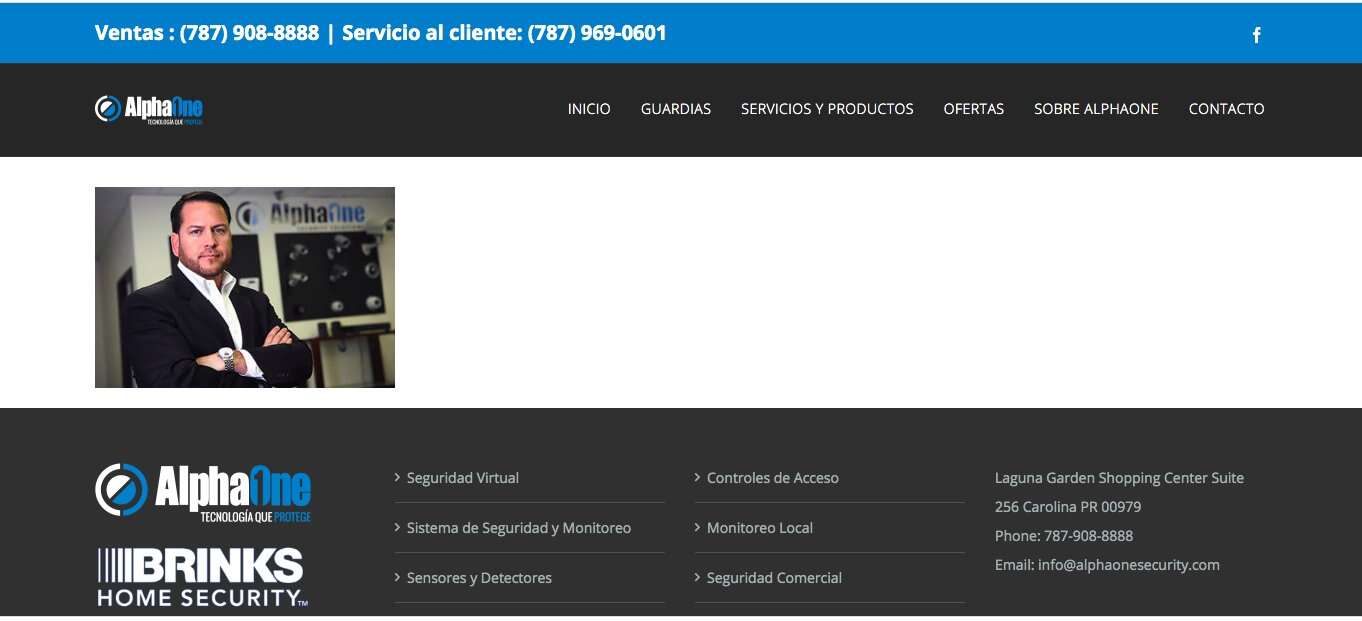Open Seguridad Comercial footer link
This screenshot has height=621, width=1362.
click(x=774, y=578)
